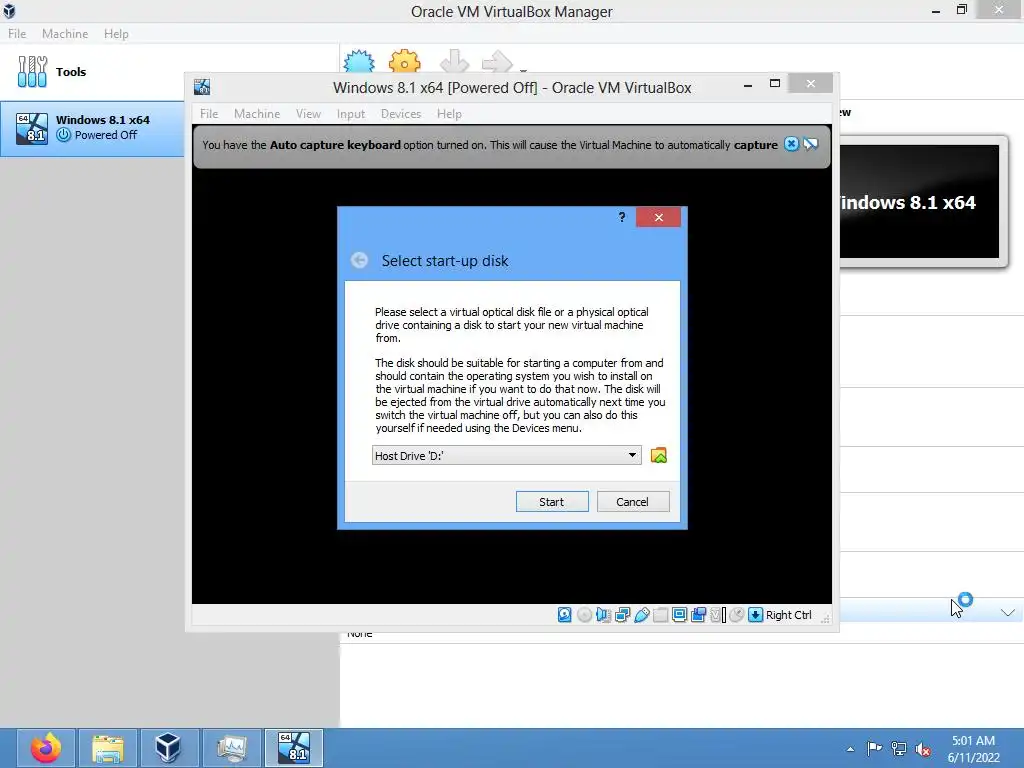
Task: Click the VM window resize grip corner
Action: pyautogui.click(x=825, y=618)
